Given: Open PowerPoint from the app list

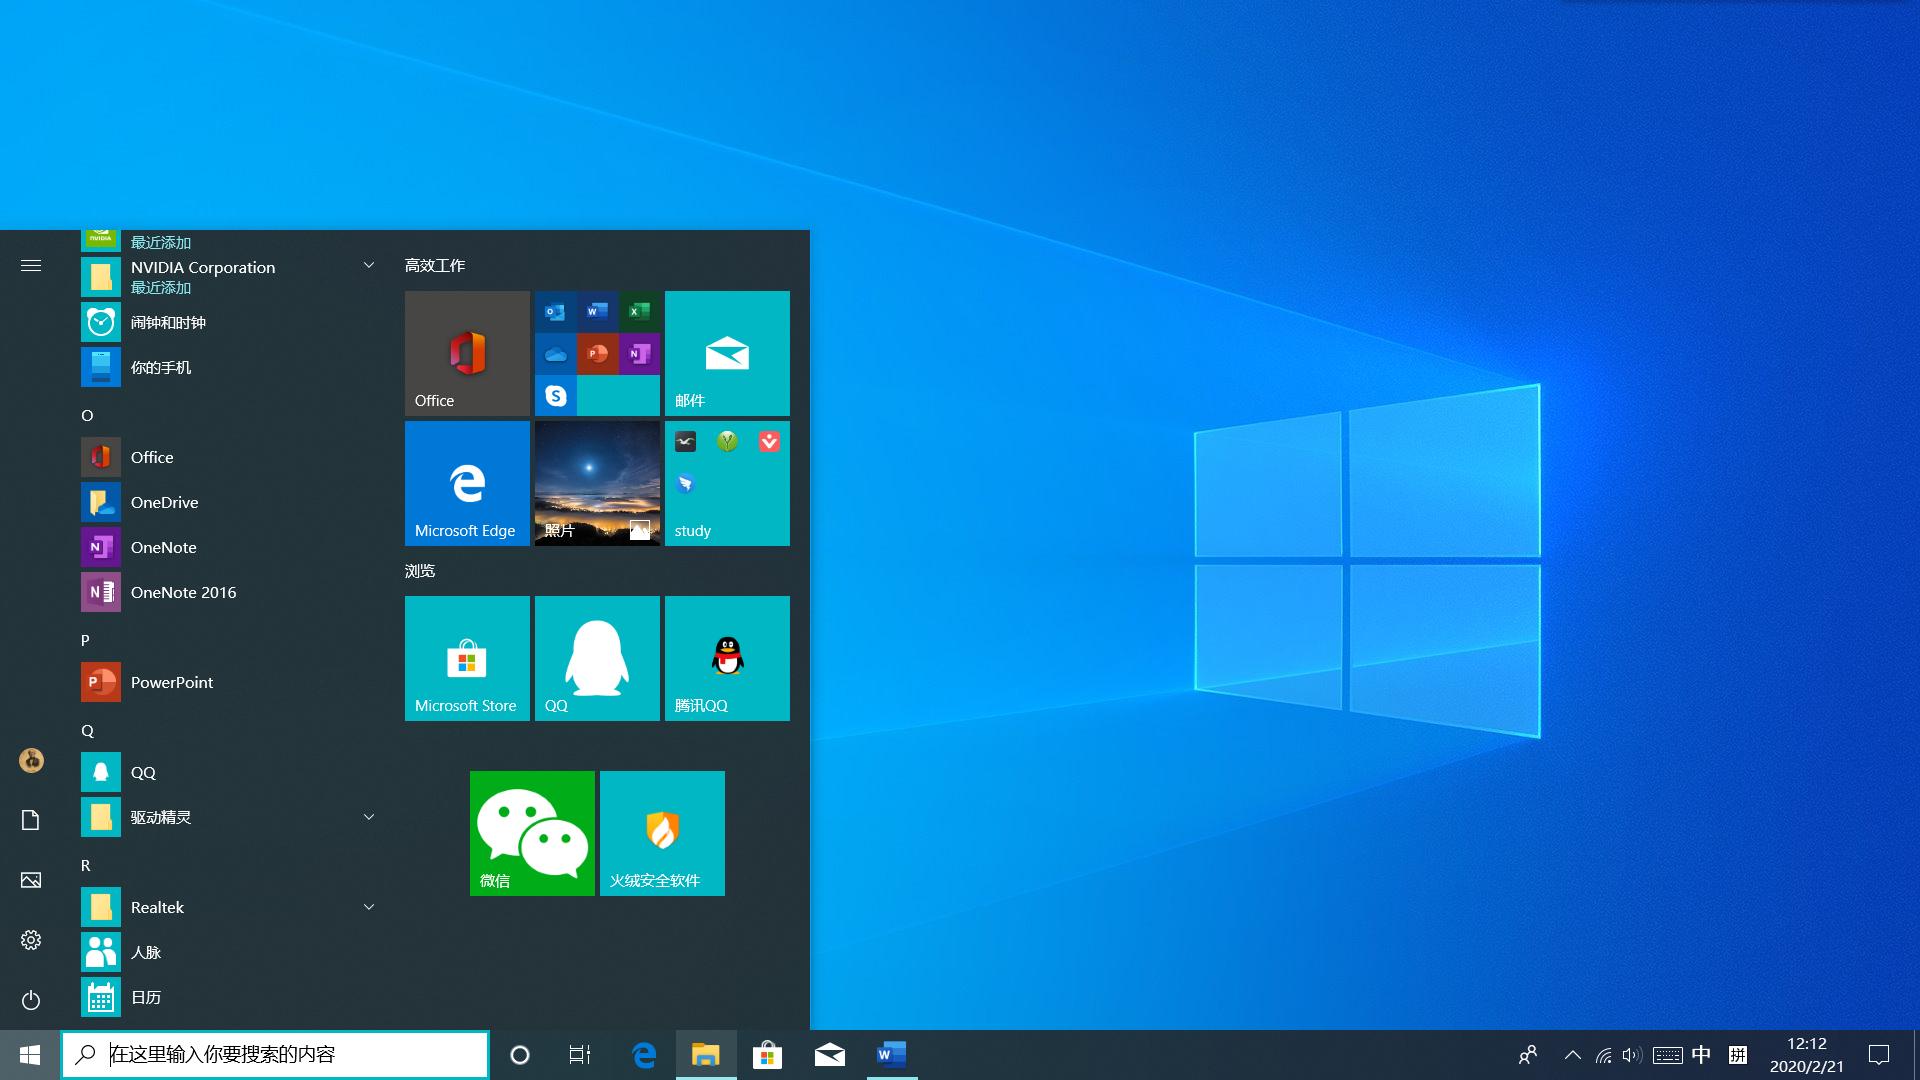Looking at the screenshot, I should point(172,681).
